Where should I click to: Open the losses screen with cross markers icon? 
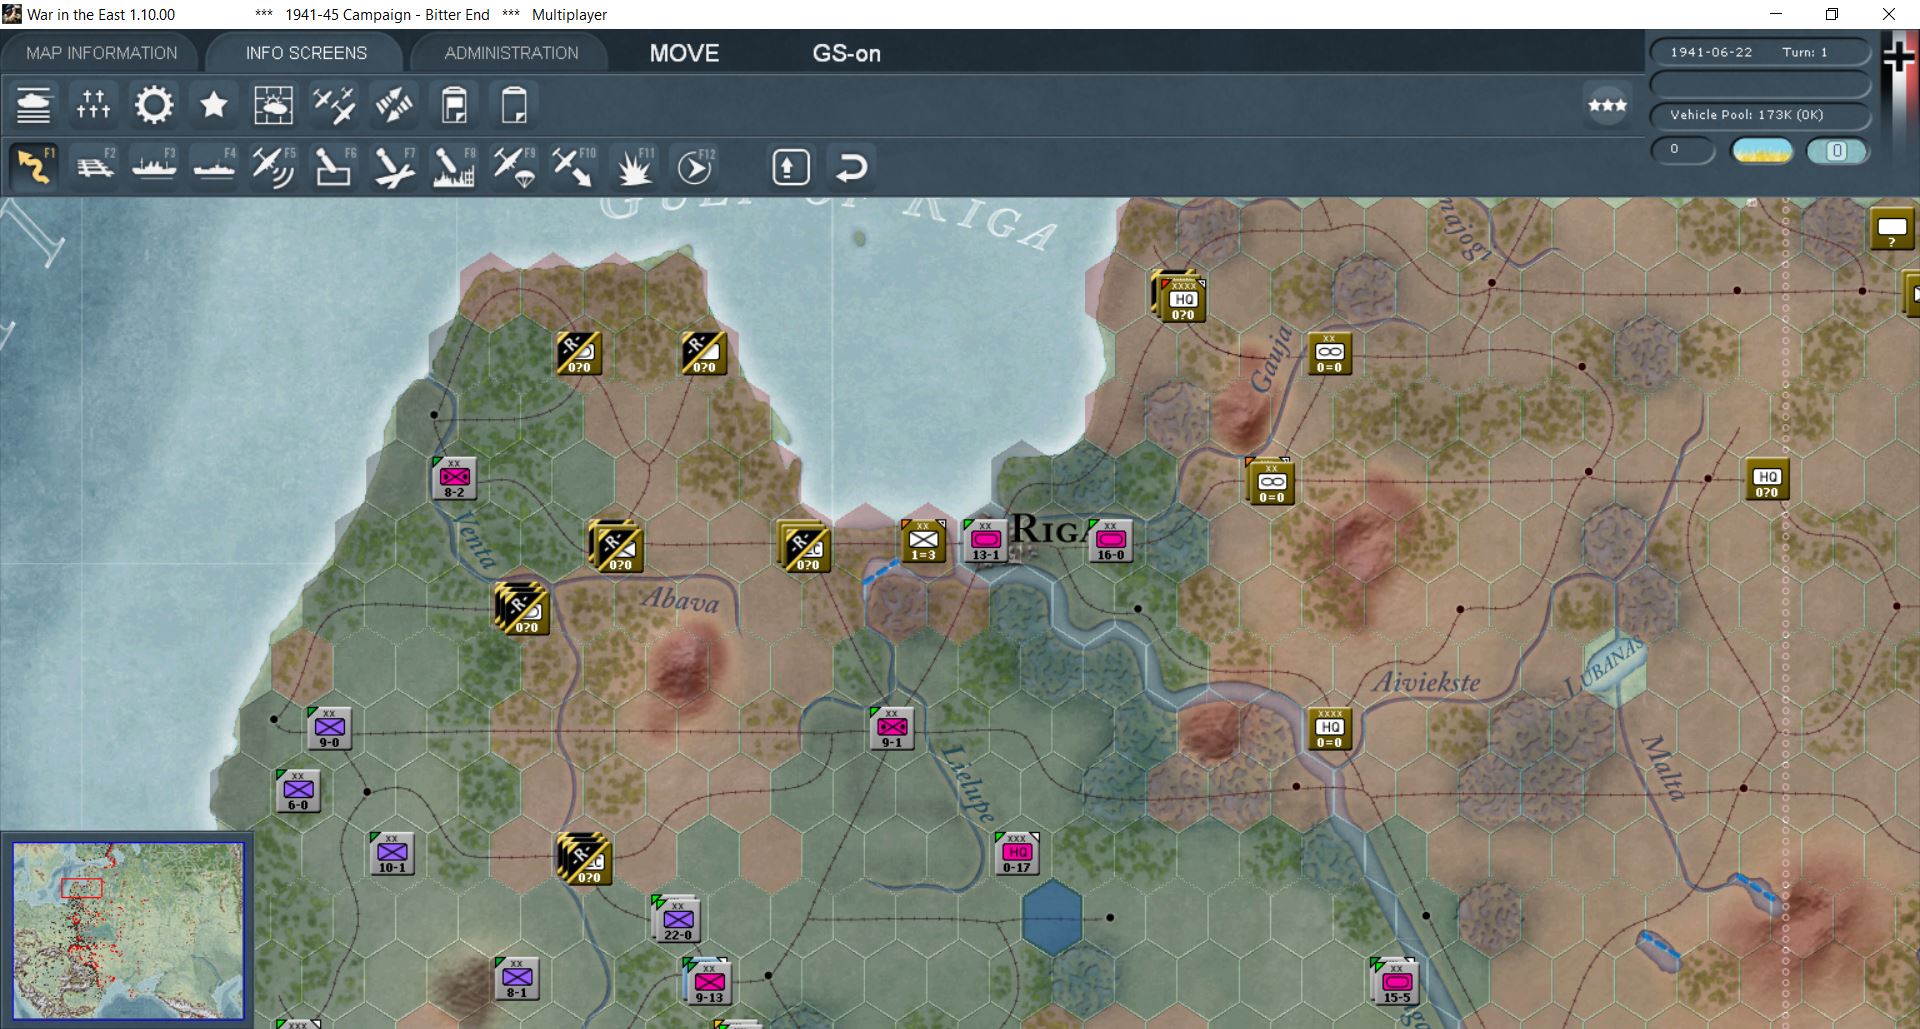pyautogui.click(x=93, y=105)
